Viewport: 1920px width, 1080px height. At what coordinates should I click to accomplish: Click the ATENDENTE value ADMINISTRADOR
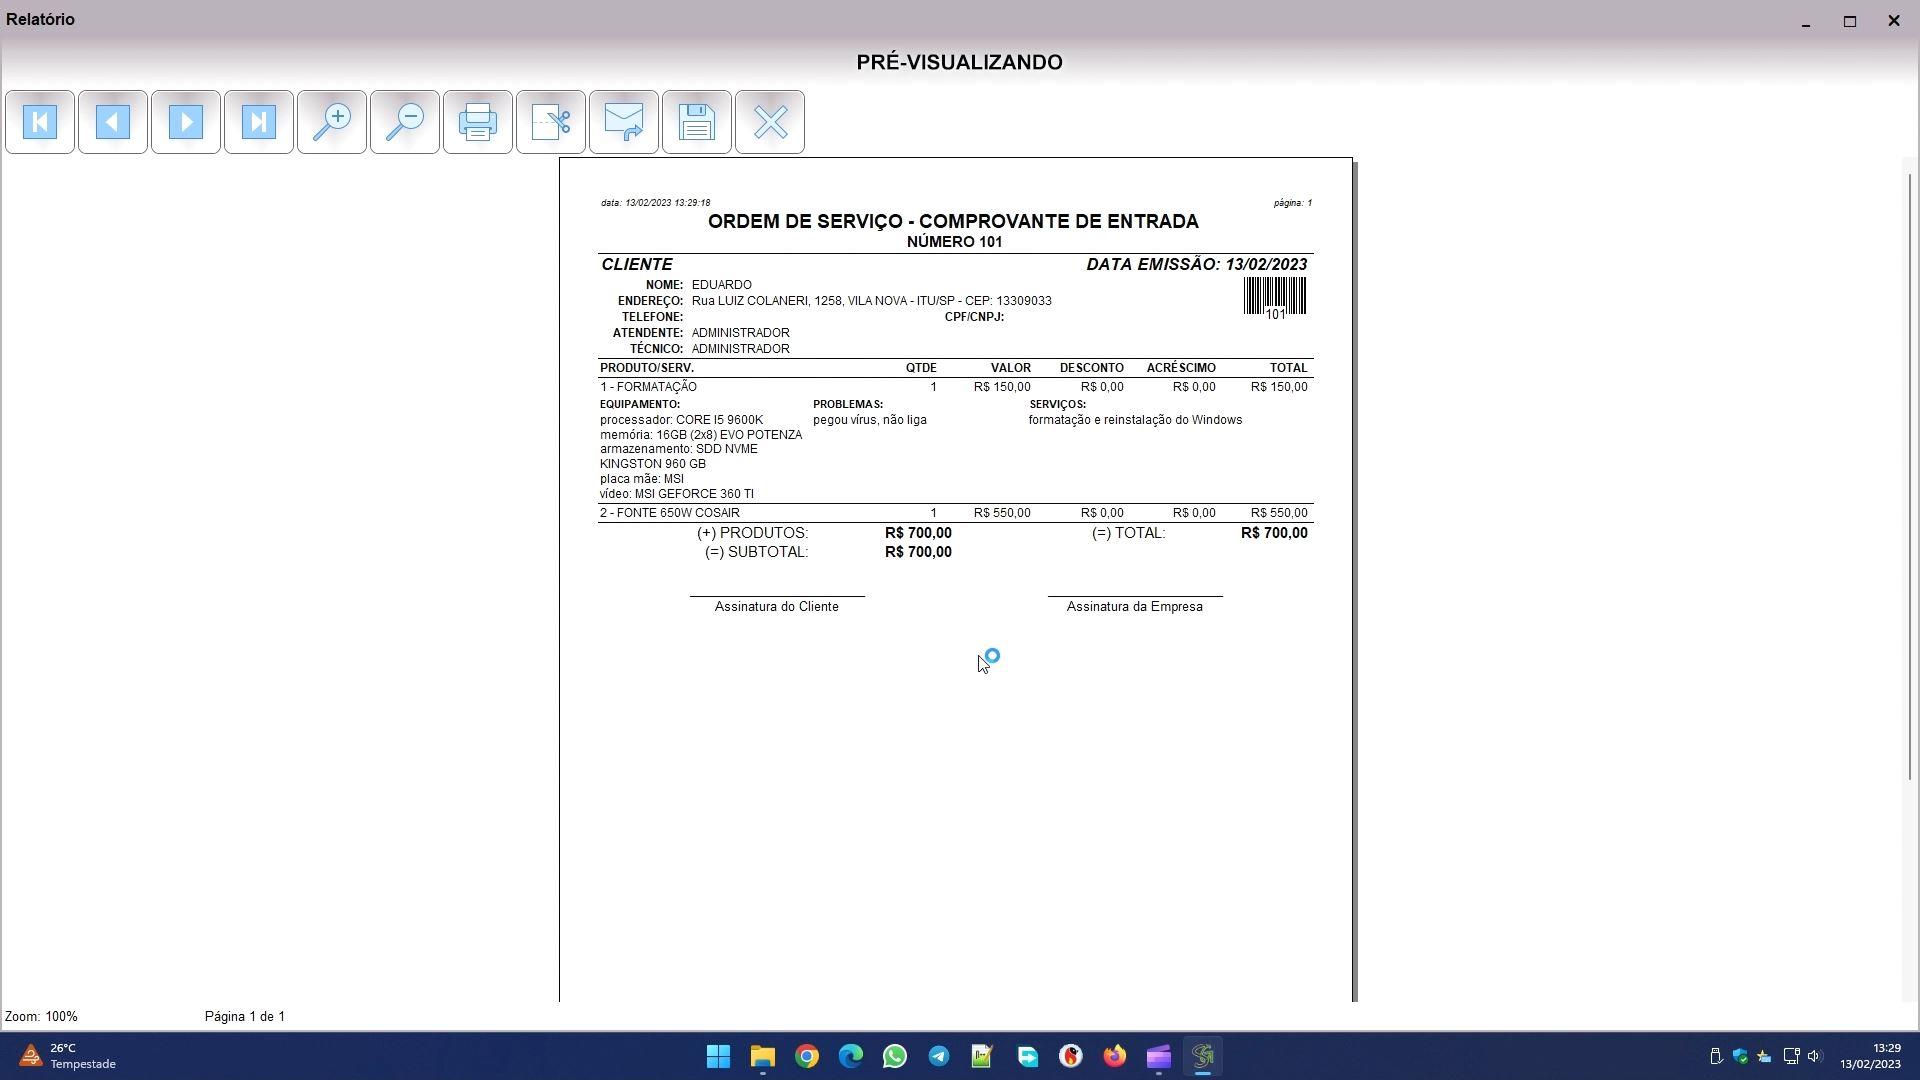tap(740, 333)
